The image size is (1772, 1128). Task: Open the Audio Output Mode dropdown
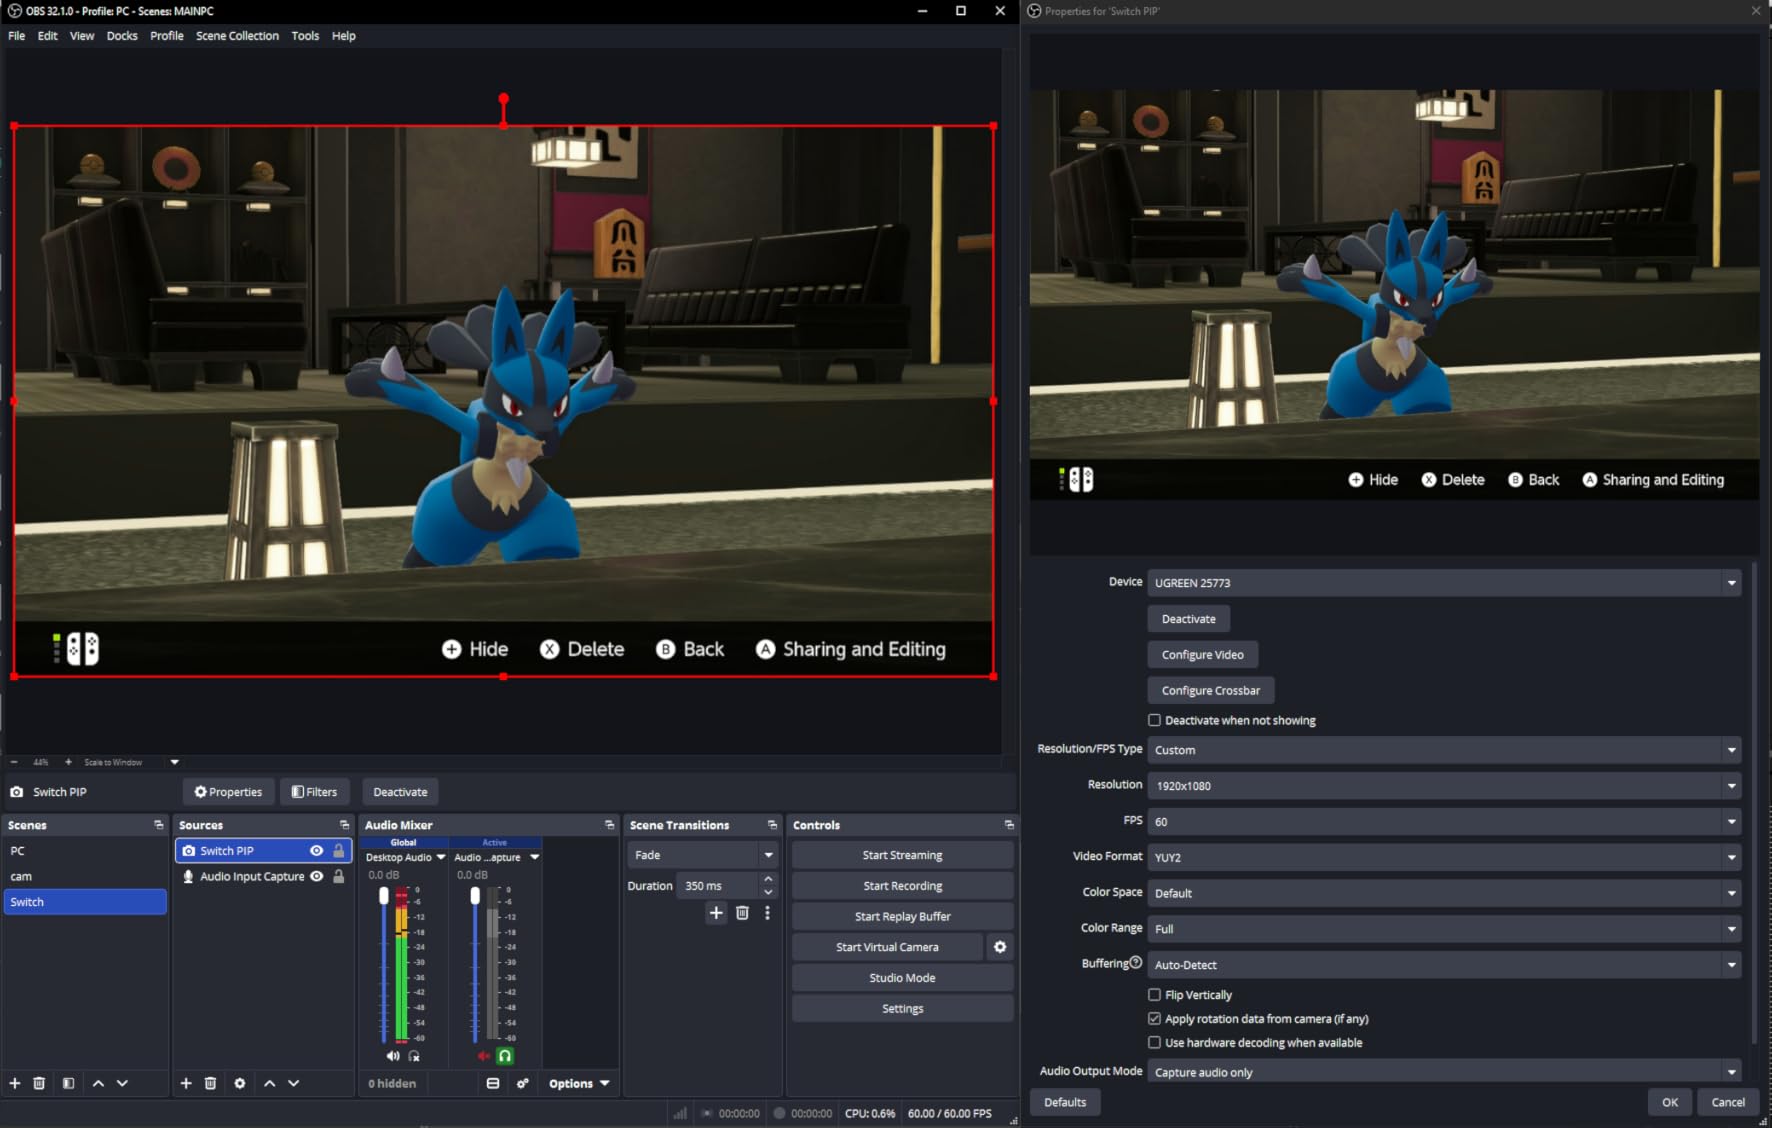click(1444, 1071)
